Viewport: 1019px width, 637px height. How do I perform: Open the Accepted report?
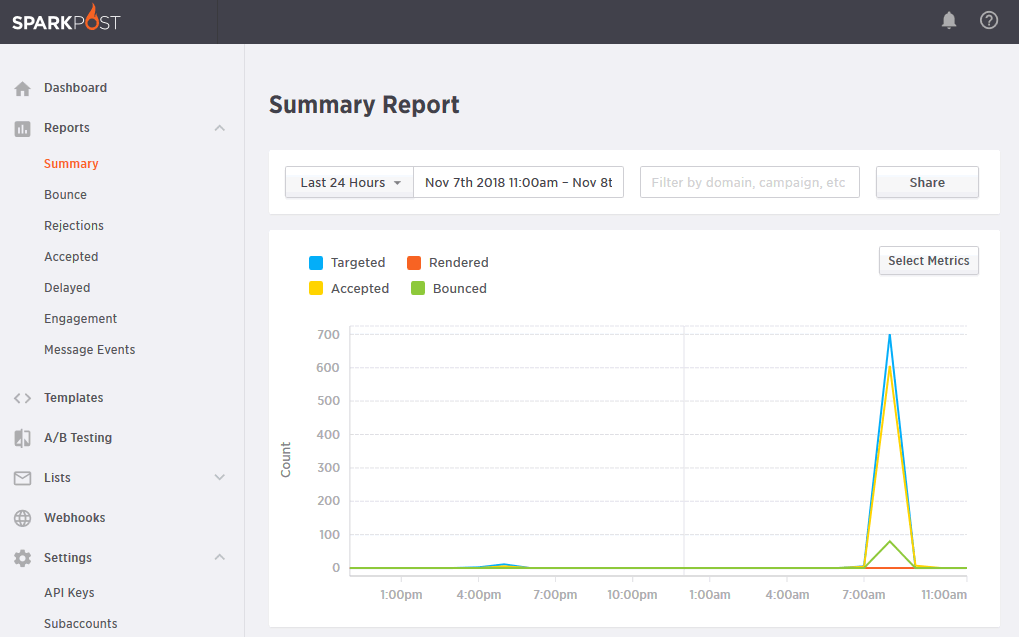[x=71, y=257]
